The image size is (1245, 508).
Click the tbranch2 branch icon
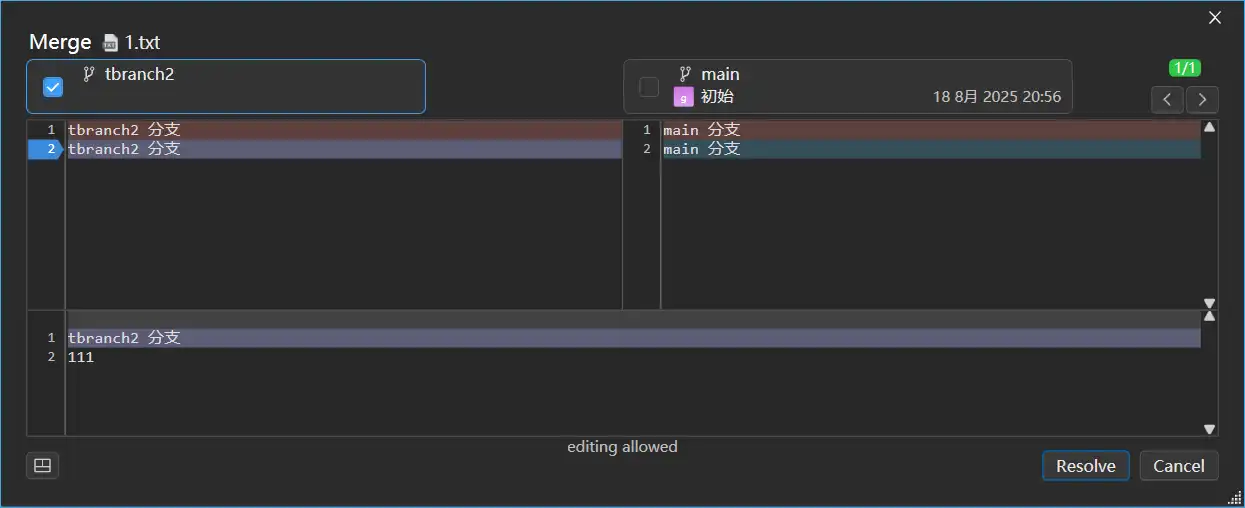(88, 74)
